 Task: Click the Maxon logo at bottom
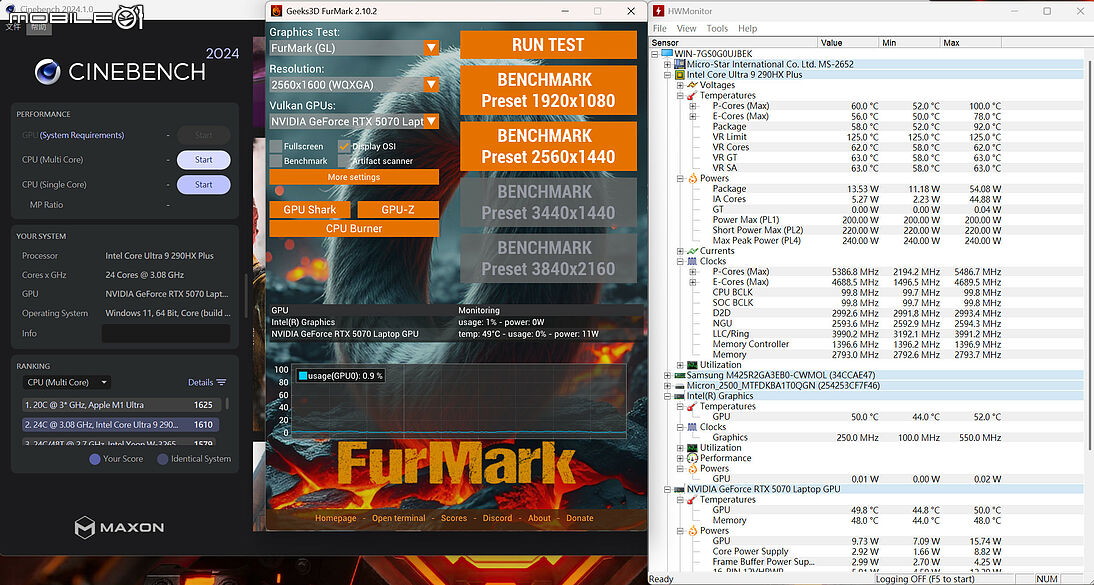pyautogui.click(x=119, y=527)
